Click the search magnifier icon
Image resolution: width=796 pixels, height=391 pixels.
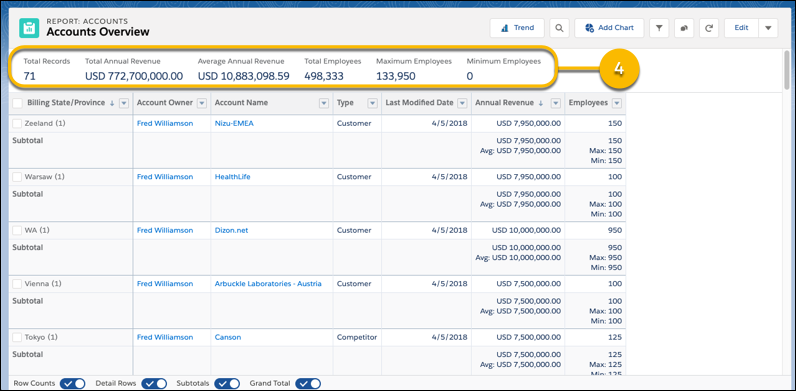(559, 28)
